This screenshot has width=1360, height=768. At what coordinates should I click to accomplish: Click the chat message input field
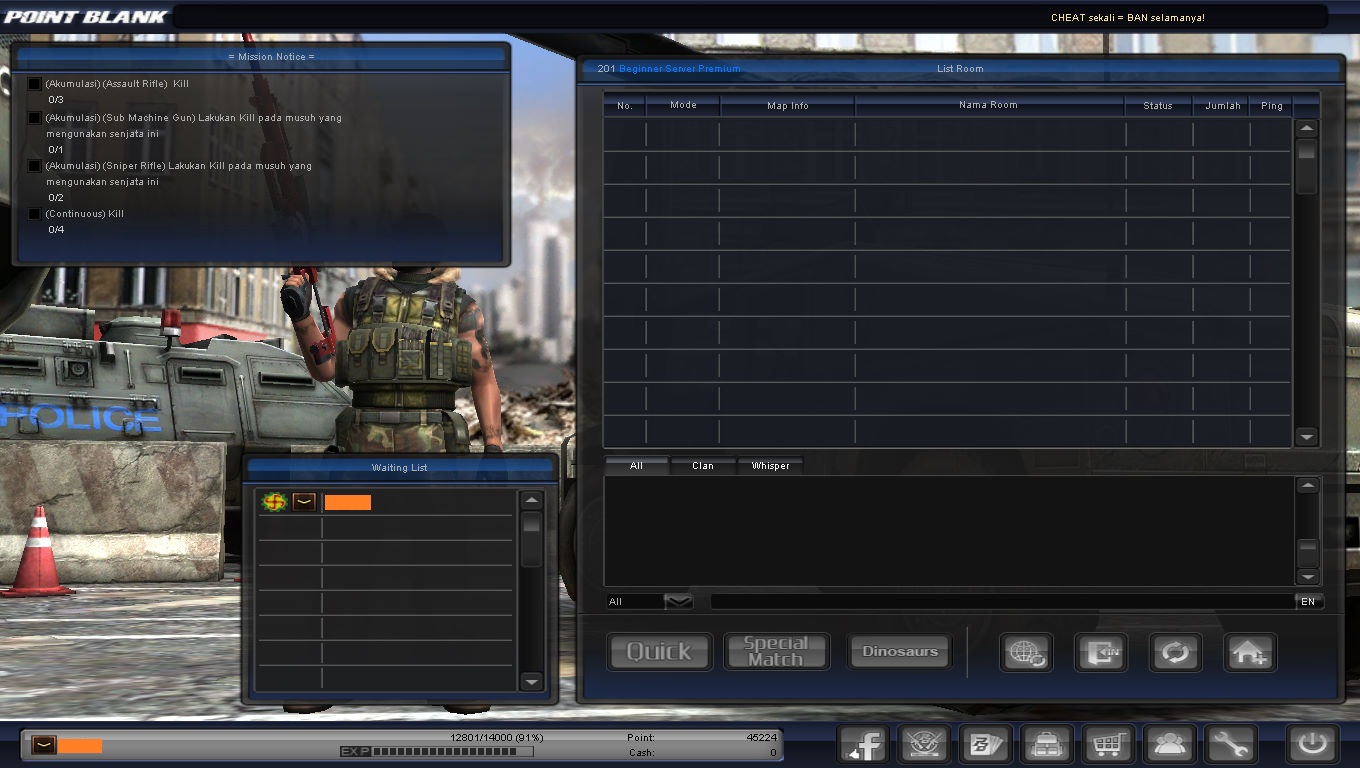click(x=1000, y=601)
